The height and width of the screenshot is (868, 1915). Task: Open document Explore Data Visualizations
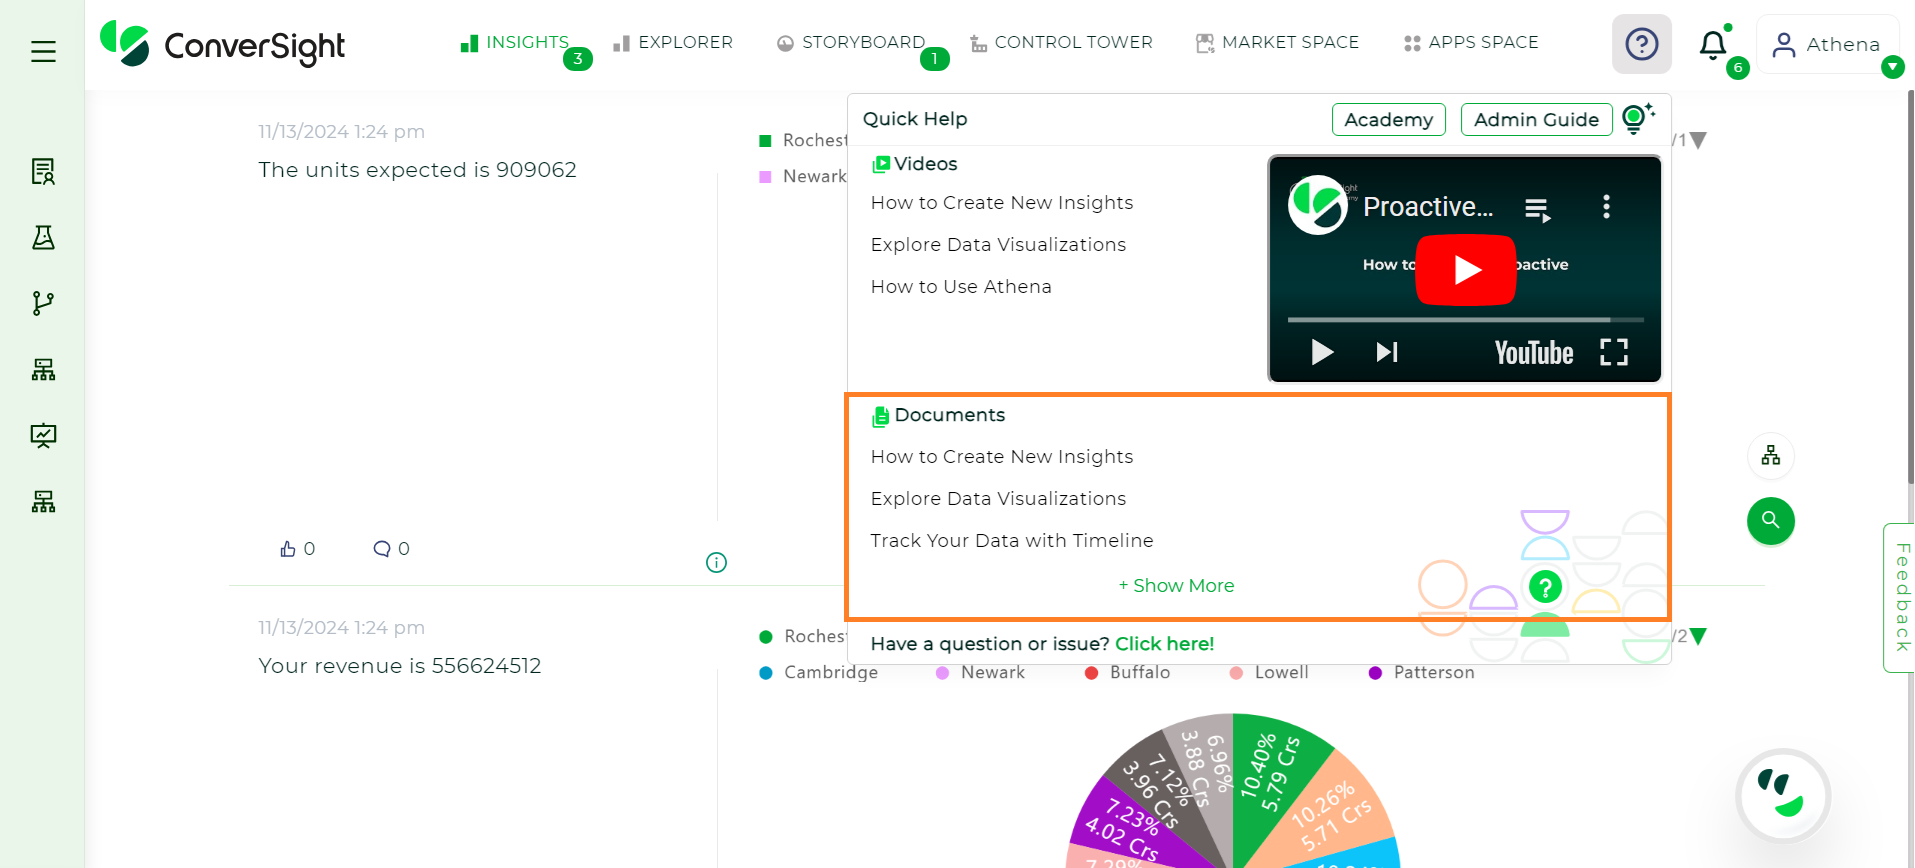coord(998,499)
